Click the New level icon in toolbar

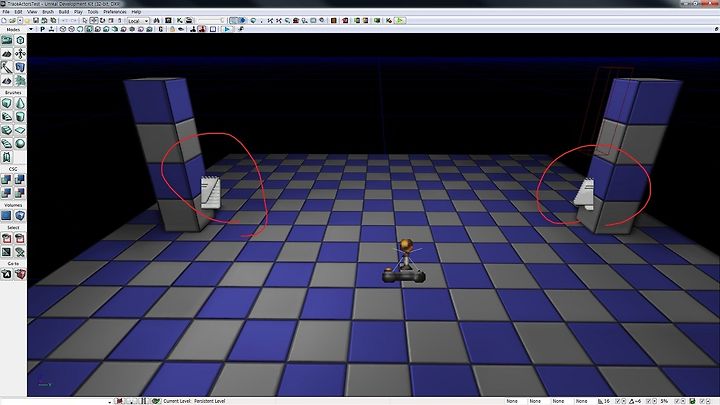coord(4,21)
